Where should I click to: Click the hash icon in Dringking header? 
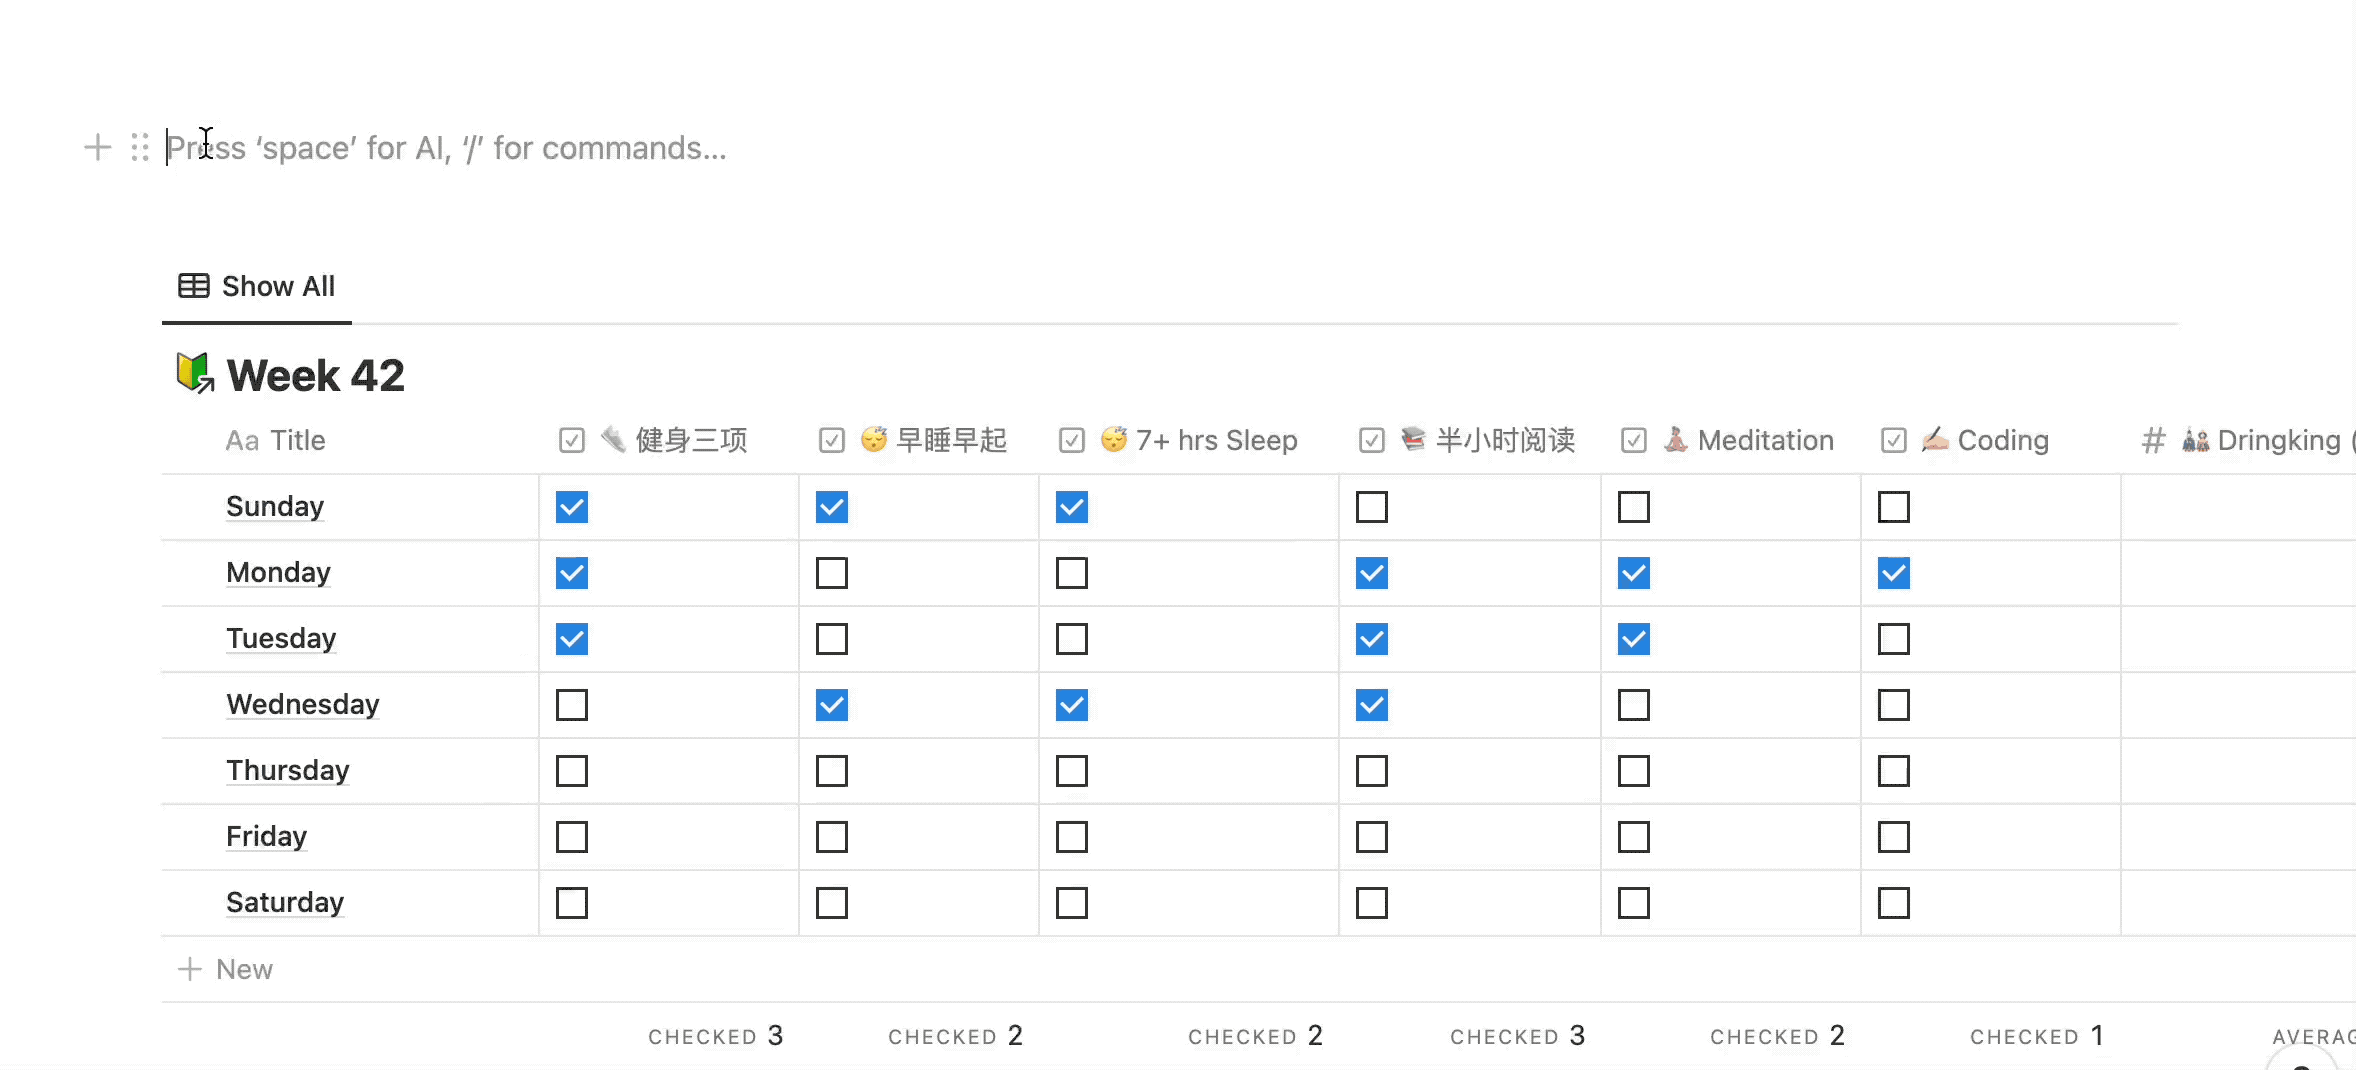point(2153,440)
